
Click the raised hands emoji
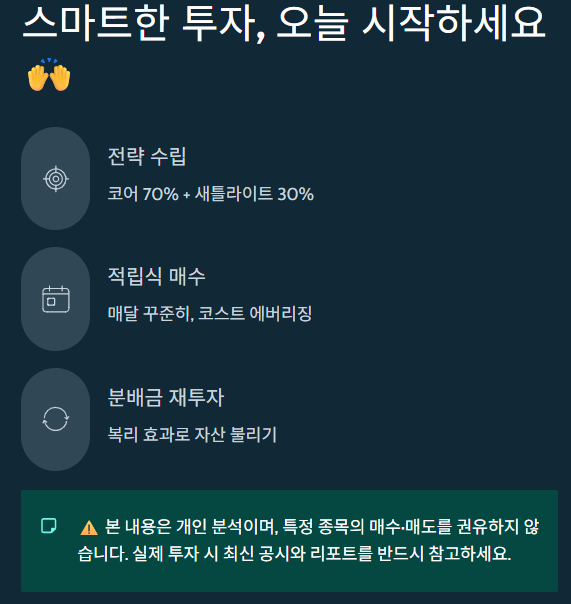point(49,75)
